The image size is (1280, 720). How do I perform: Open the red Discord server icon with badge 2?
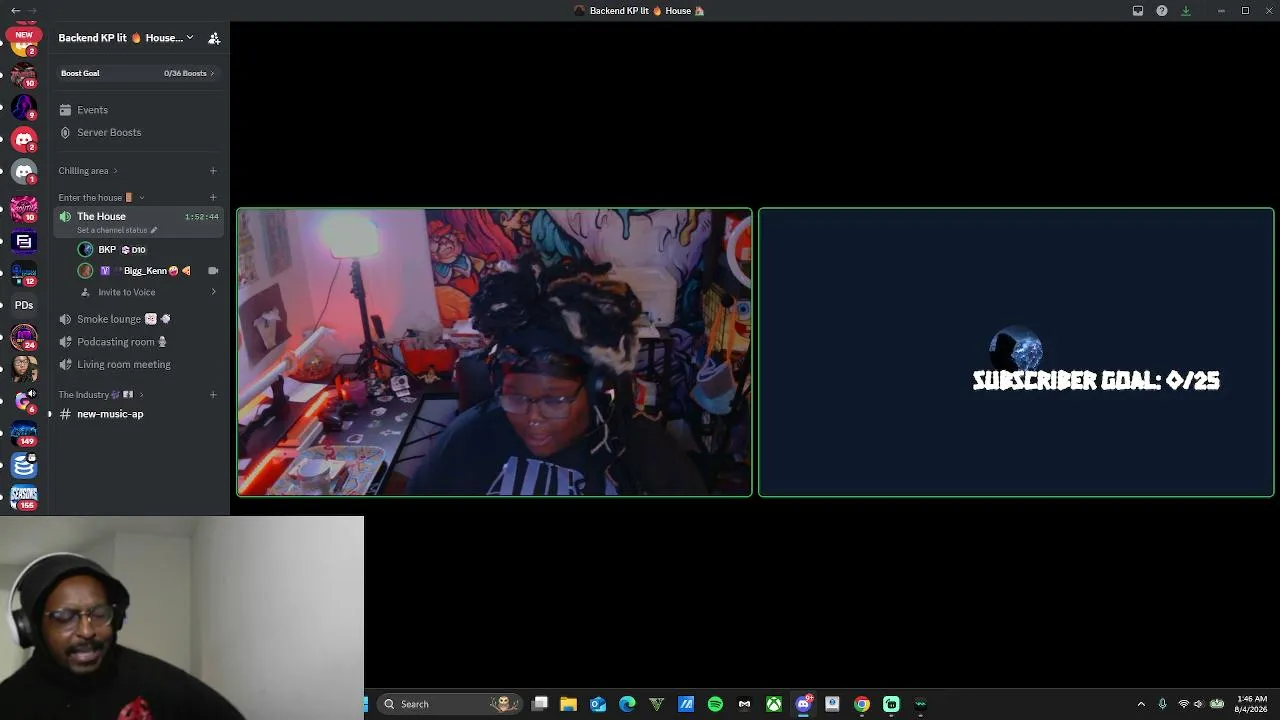coord(24,139)
